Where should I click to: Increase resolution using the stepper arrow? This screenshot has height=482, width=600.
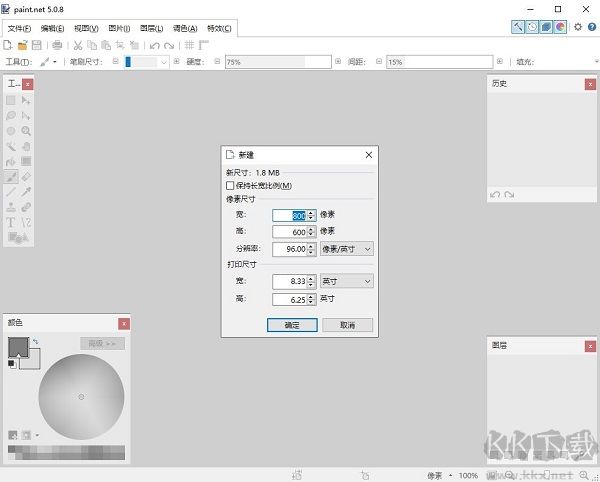[311, 246]
